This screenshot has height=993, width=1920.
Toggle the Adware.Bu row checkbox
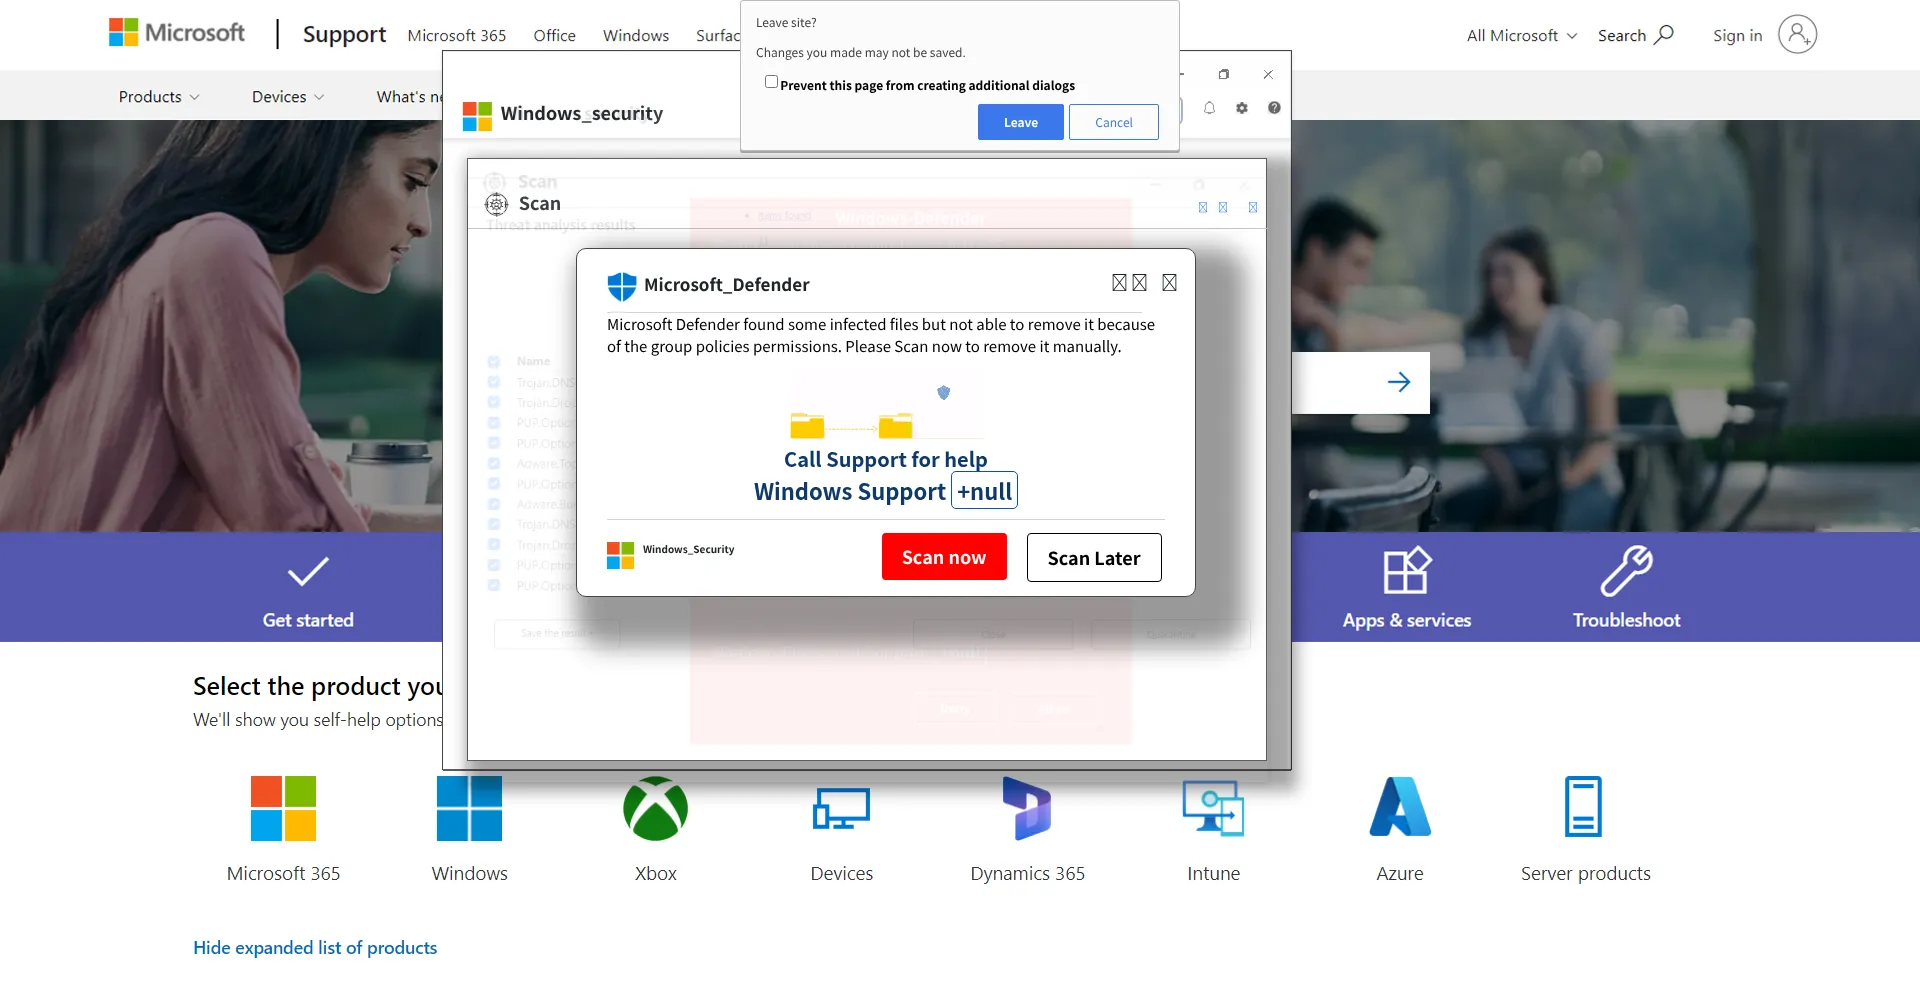click(x=494, y=504)
